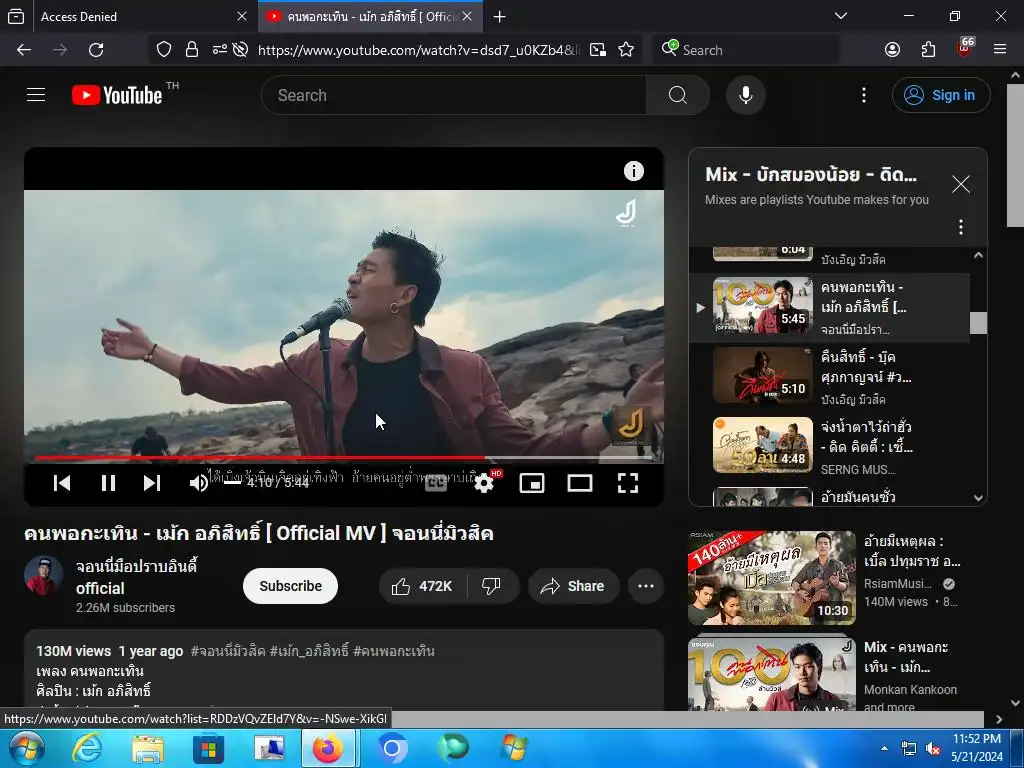1024x768 pixels.
Task: Open channel avatar of the uploader
Action: click(44, 575)
